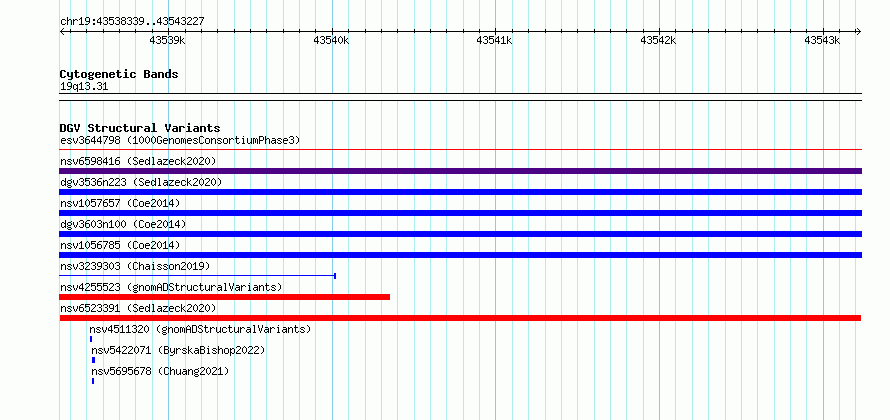Click the nsv1056785 blue variant bar
890x420 pixels.
click(x=460, y=255)
